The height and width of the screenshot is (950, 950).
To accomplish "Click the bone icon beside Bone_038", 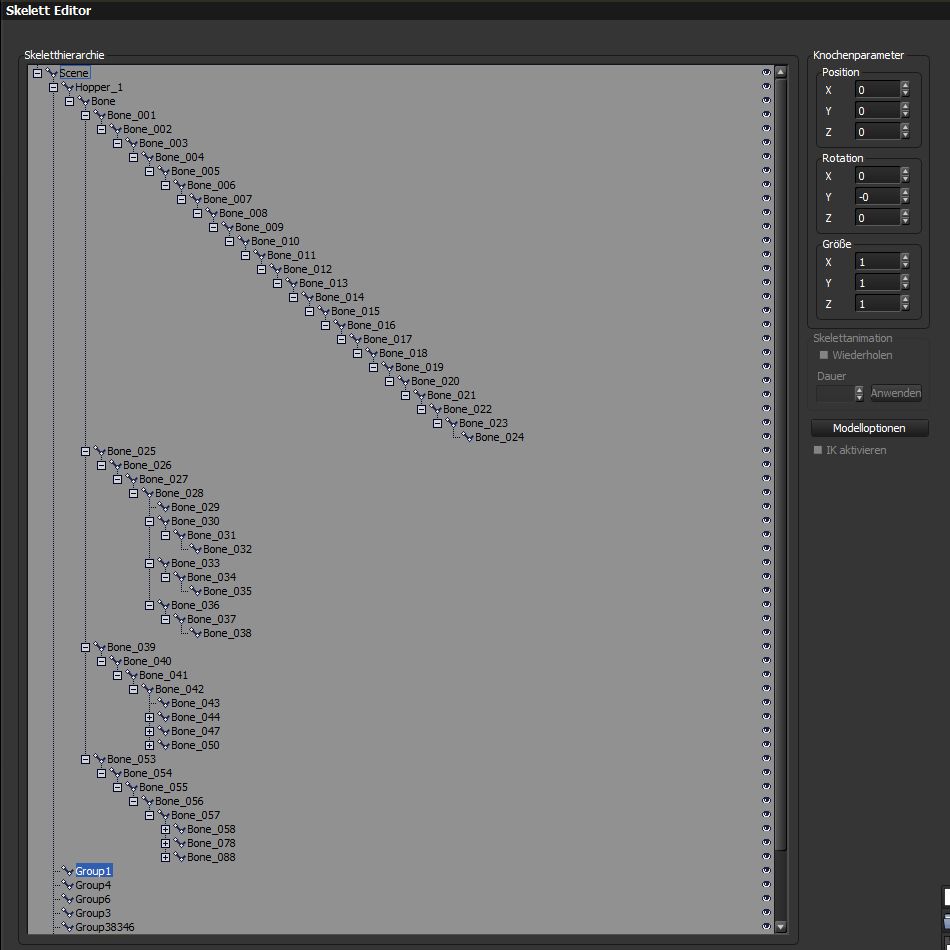I will [196, 633].
